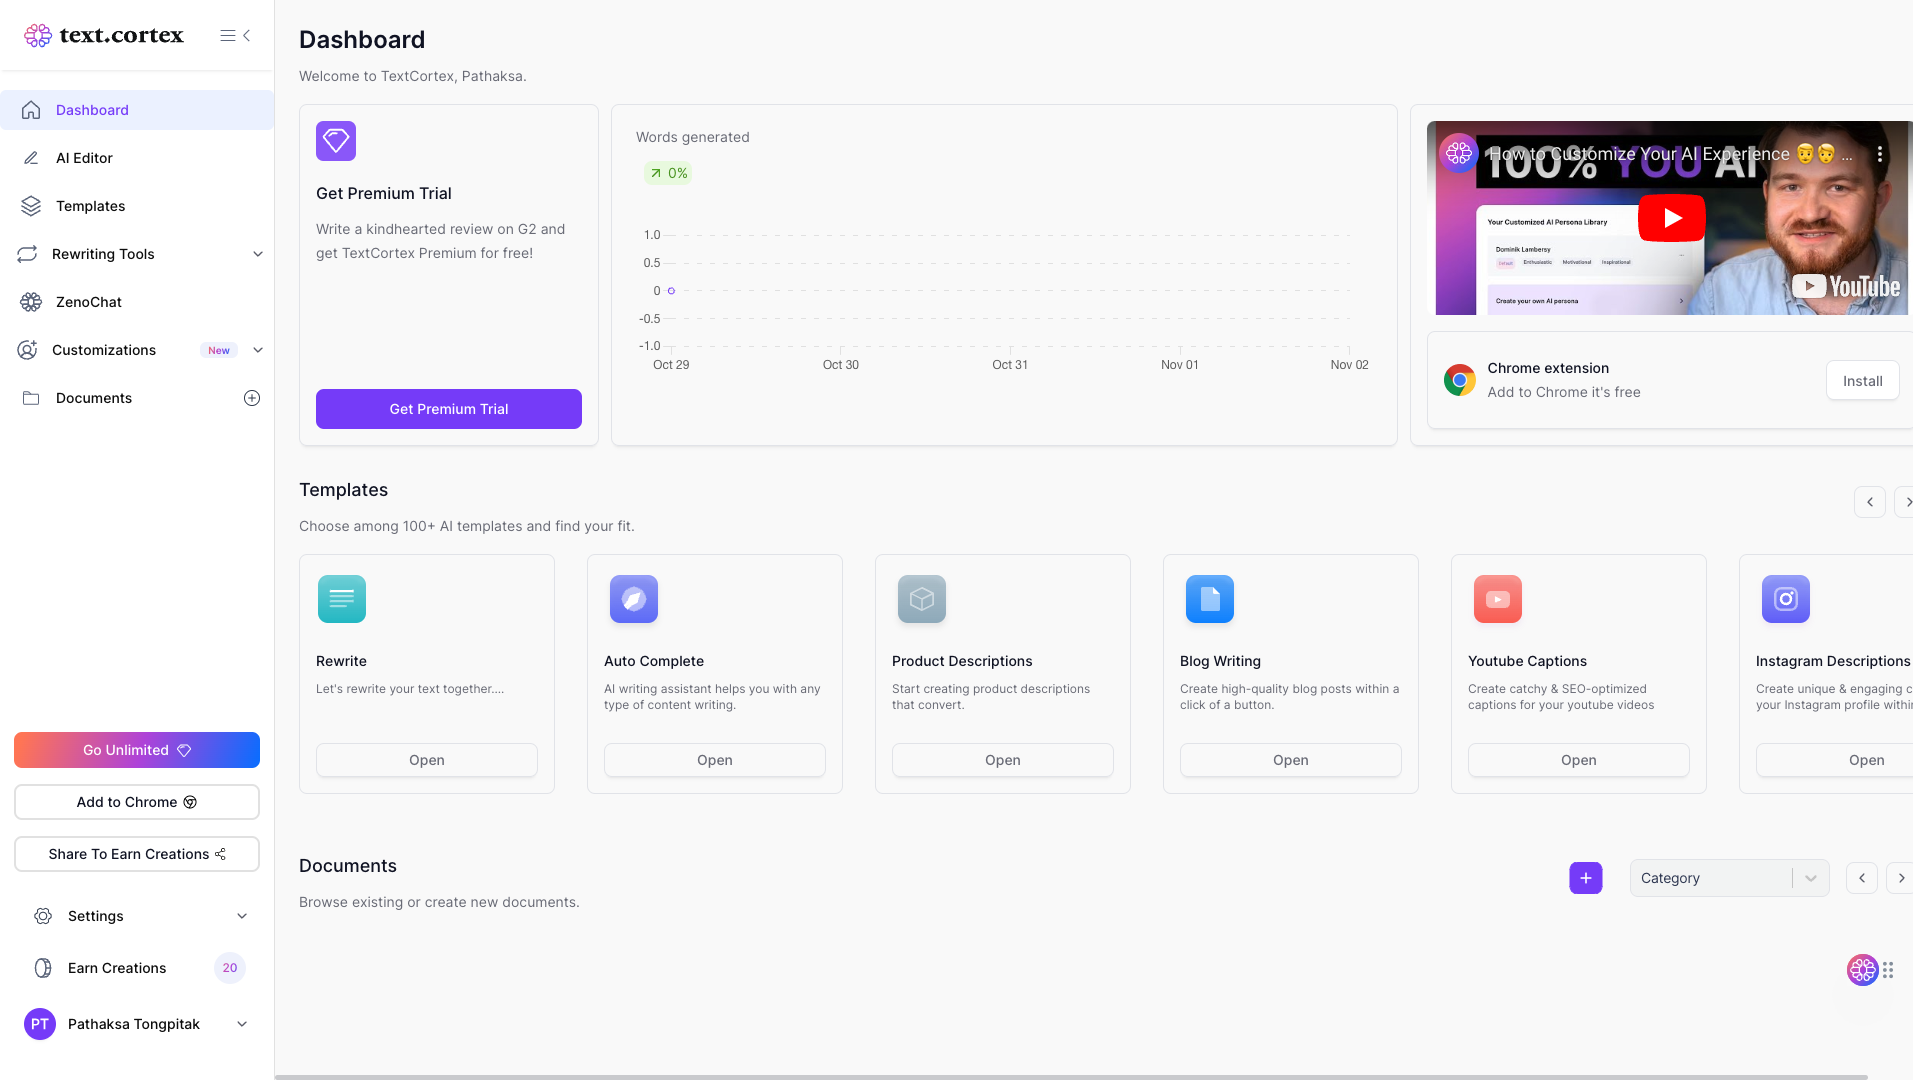The height and width of the screenshot is (1080, 1913).
Task: Expand the Rewriting Tools submenu
Action: (x=257, y=254)
